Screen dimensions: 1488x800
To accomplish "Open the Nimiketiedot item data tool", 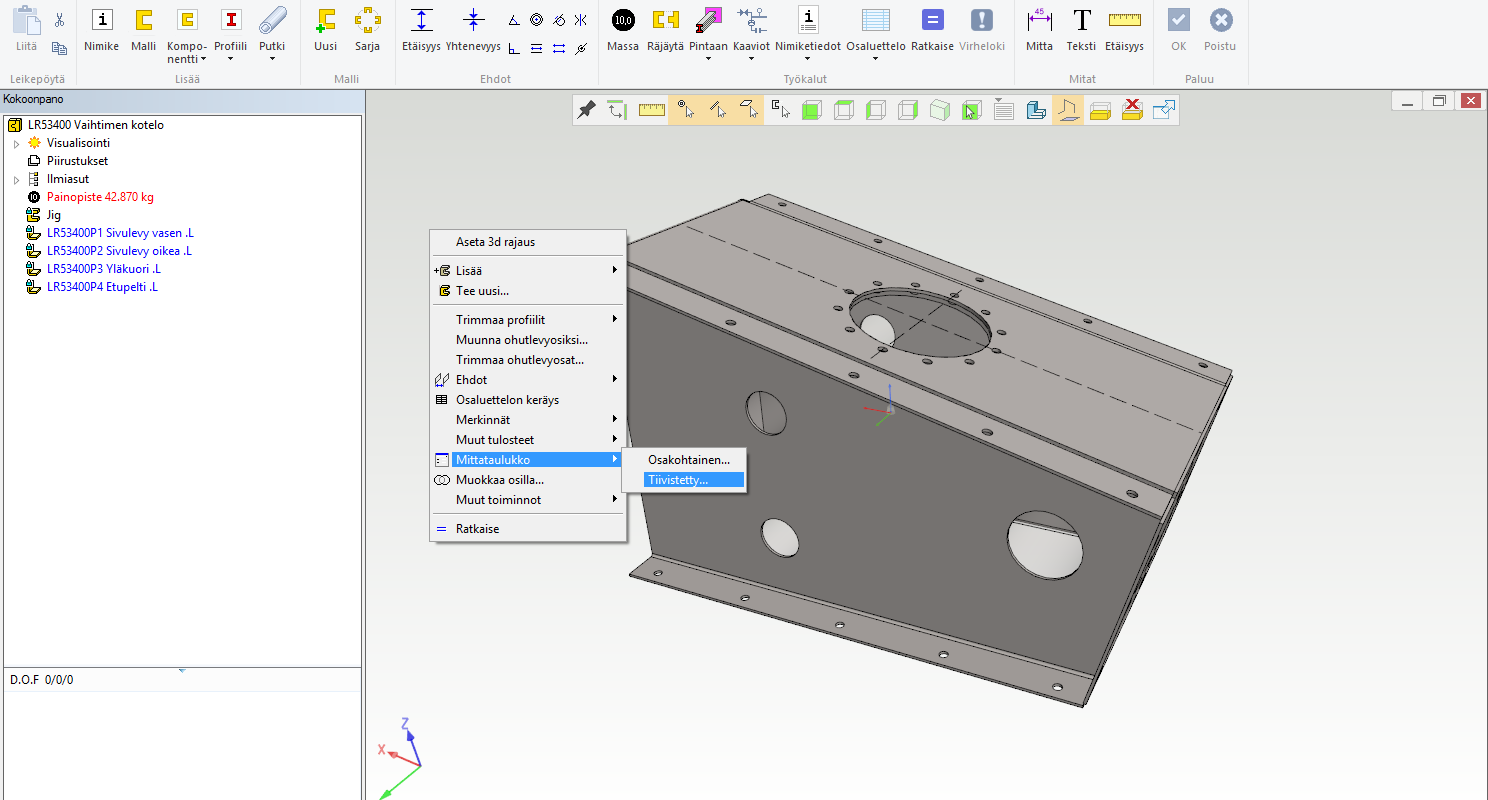I will [808, 21].
